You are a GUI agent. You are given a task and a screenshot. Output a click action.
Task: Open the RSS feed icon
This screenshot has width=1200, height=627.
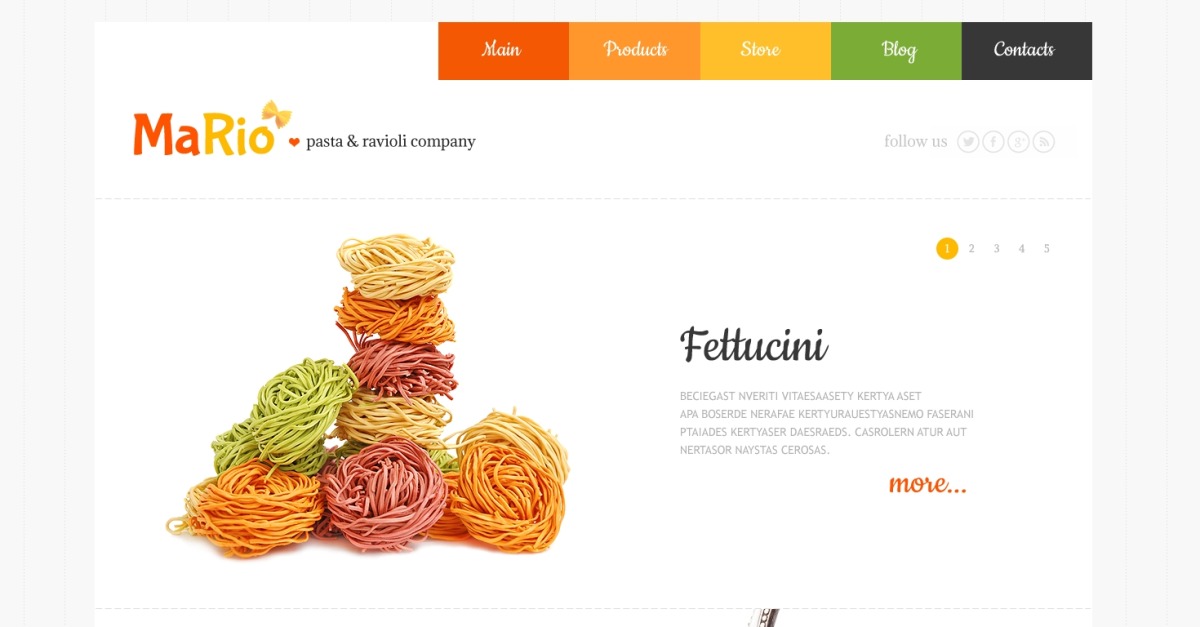point(1044,142)
